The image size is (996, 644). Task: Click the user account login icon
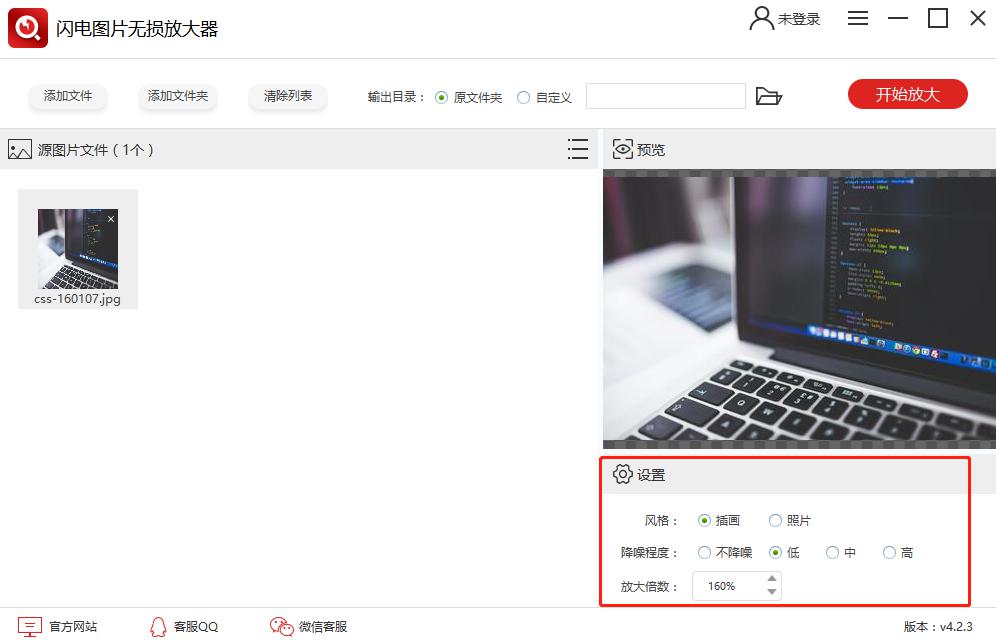tap(762, 18)
